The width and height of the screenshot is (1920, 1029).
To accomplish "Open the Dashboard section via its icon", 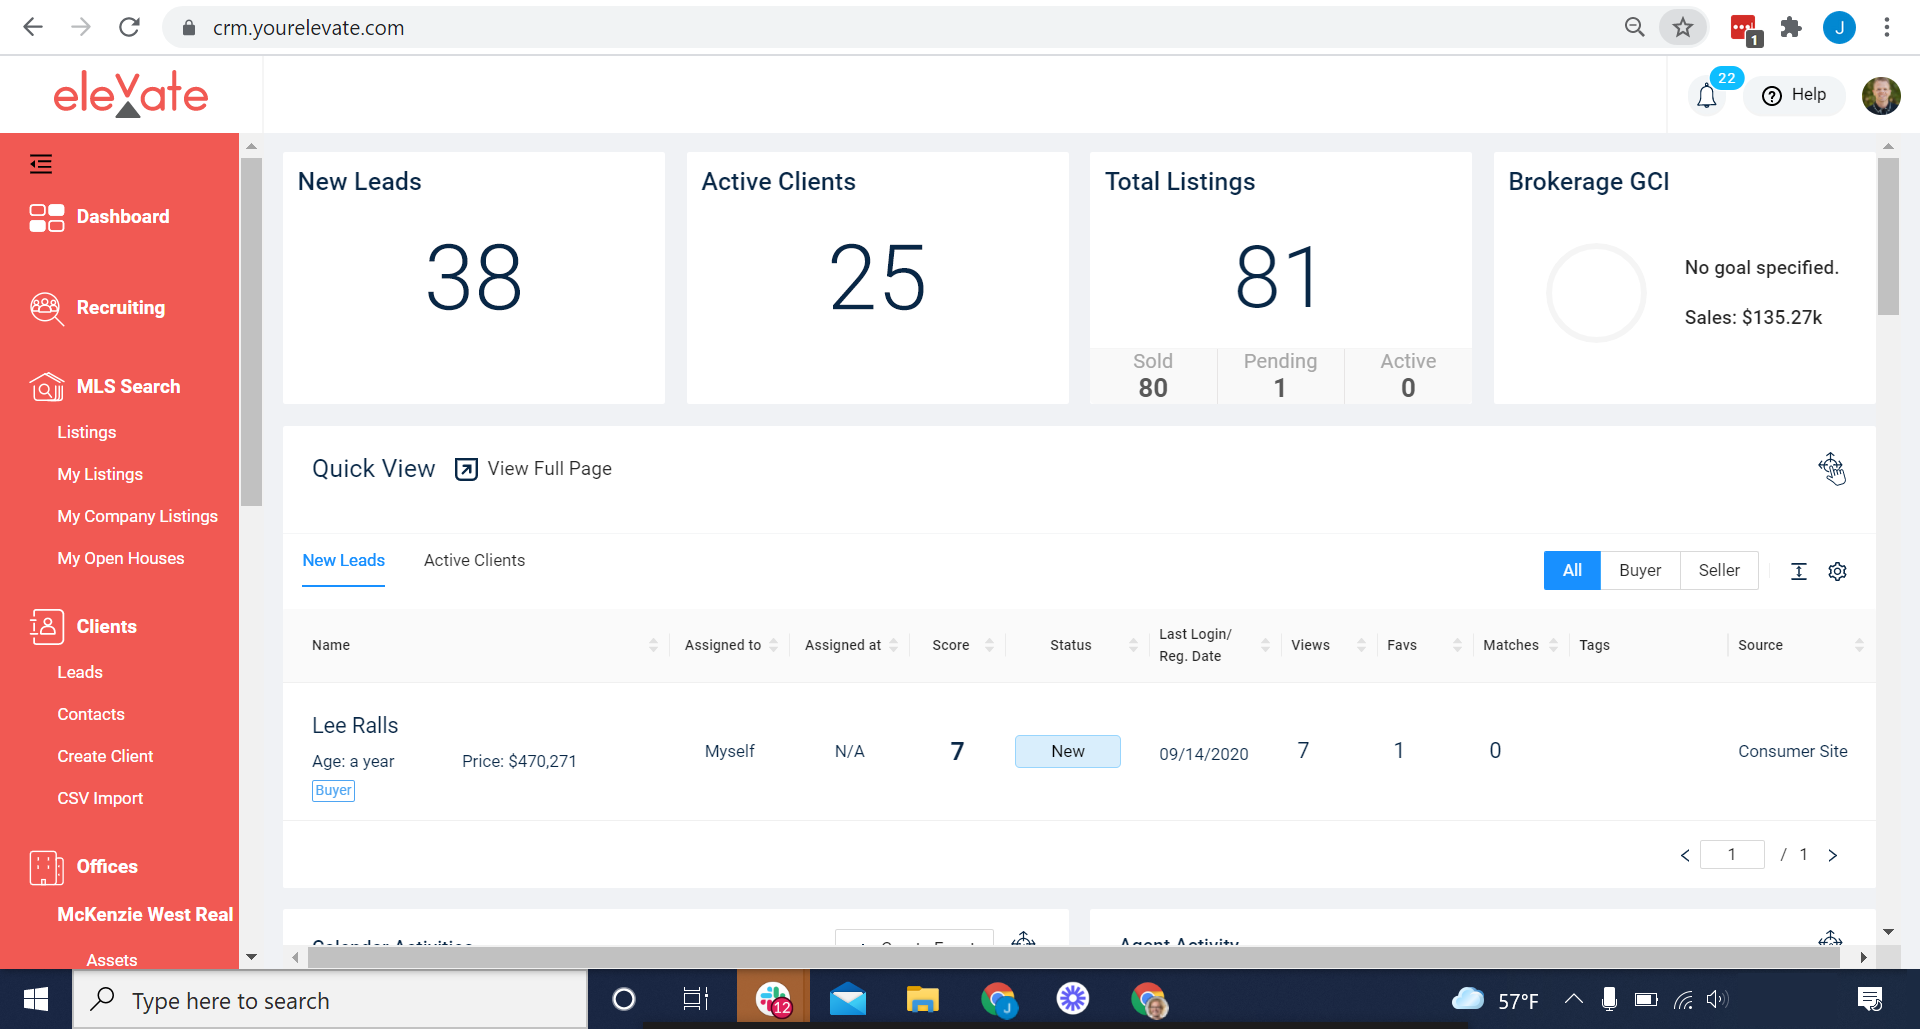I will 46,217.
